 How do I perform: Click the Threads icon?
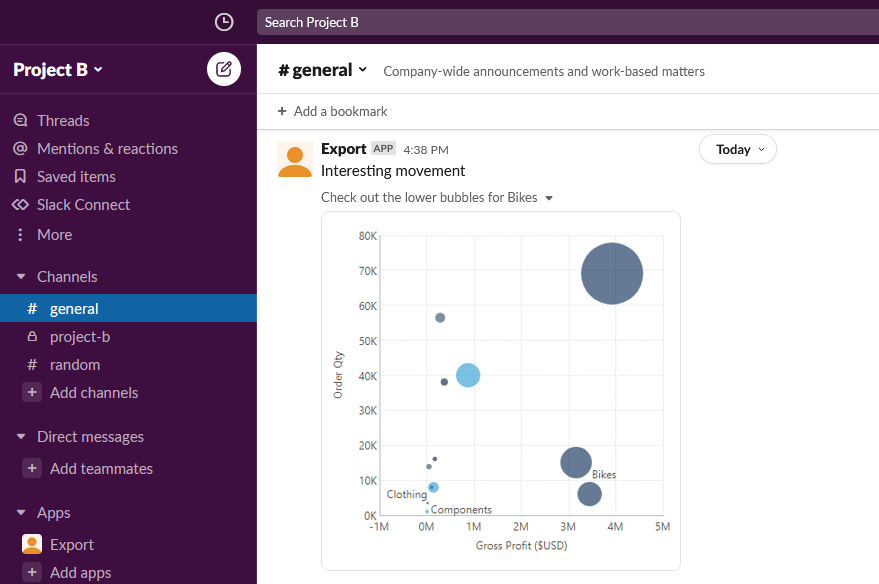pyautogui.click(x=20, y=120)
